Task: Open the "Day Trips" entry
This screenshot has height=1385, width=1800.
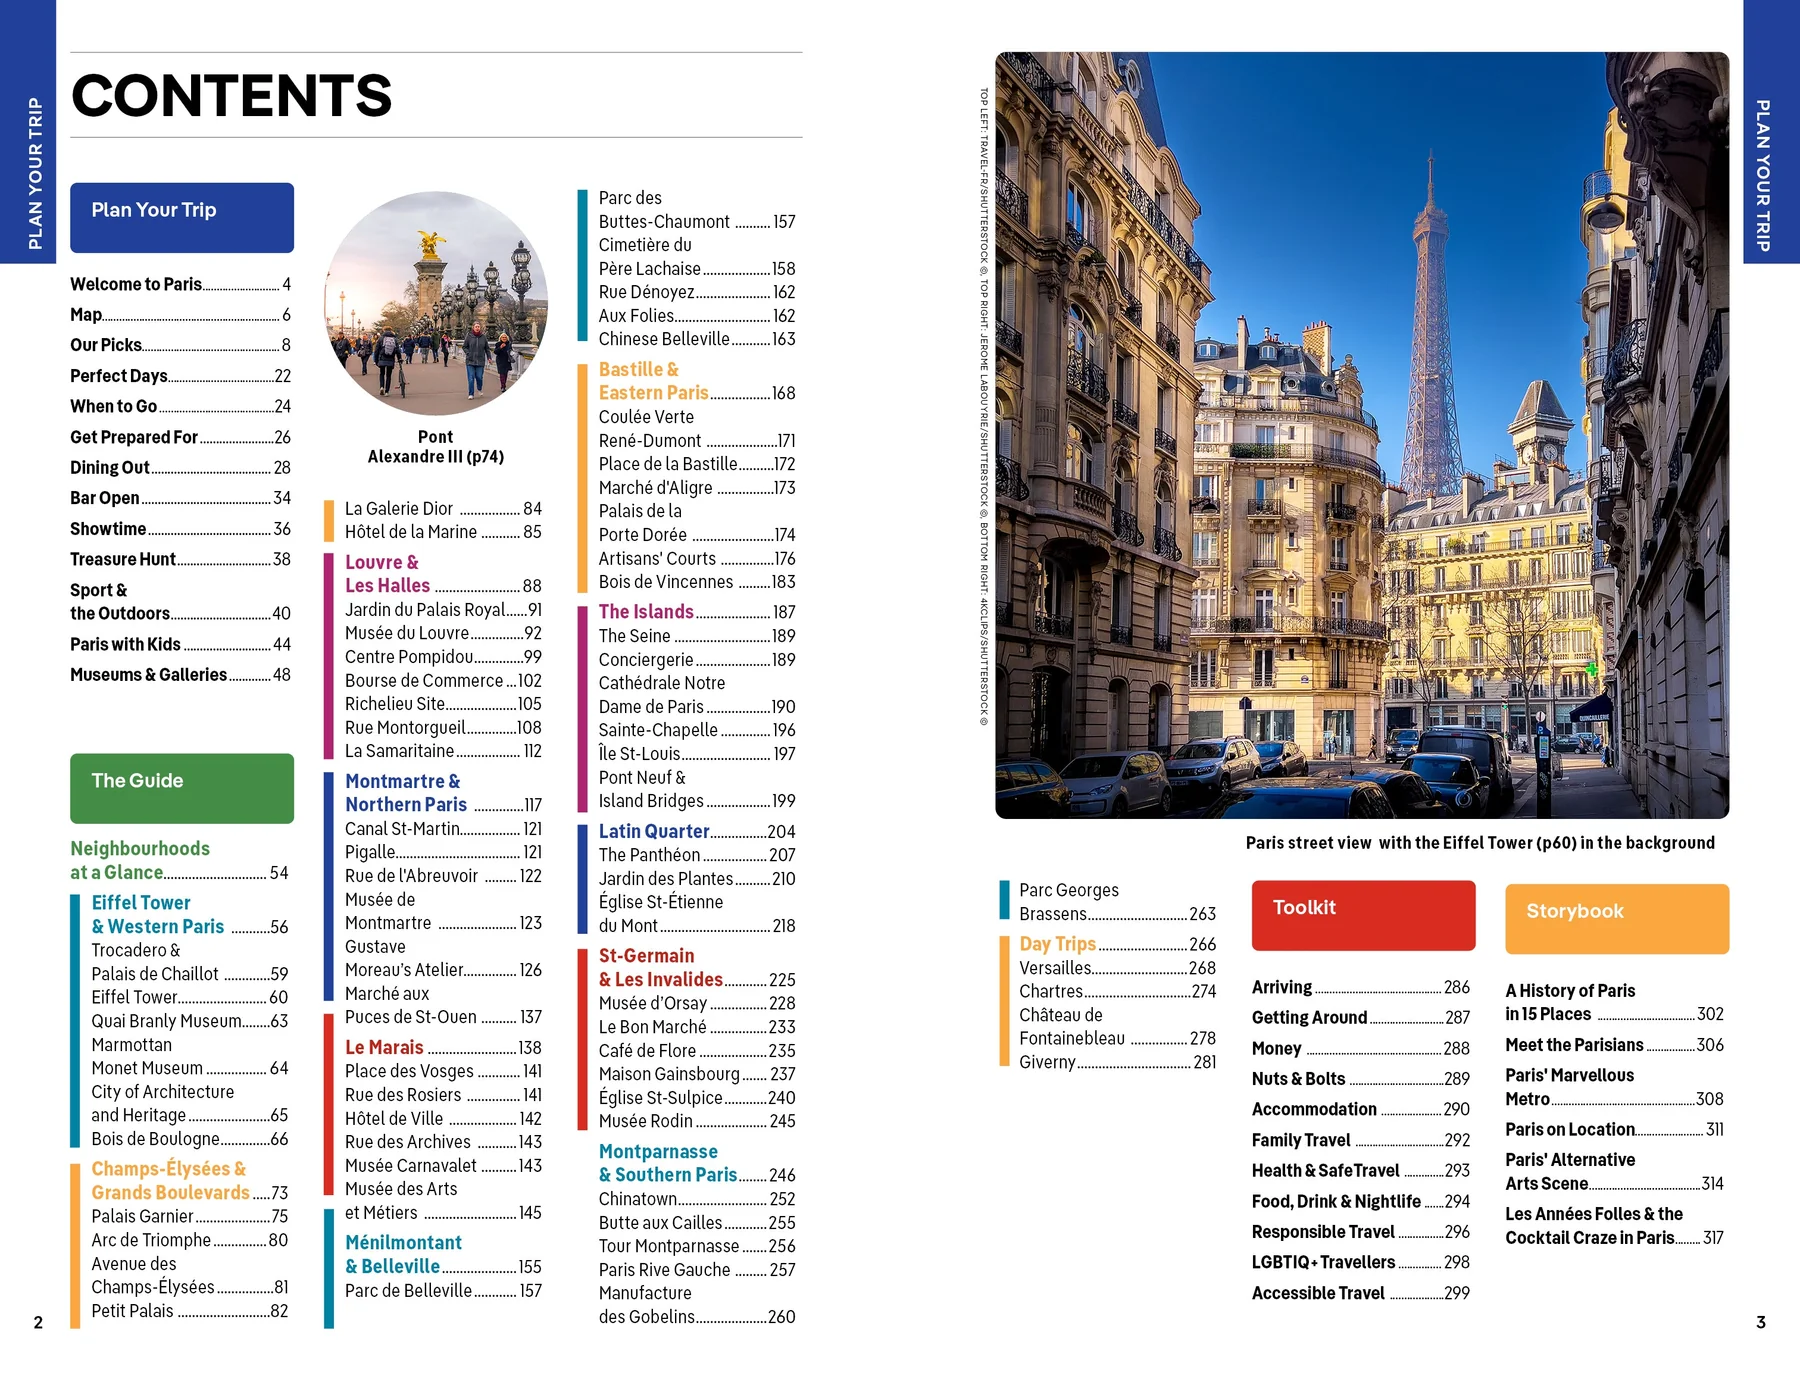Action: coord(1057,943)
